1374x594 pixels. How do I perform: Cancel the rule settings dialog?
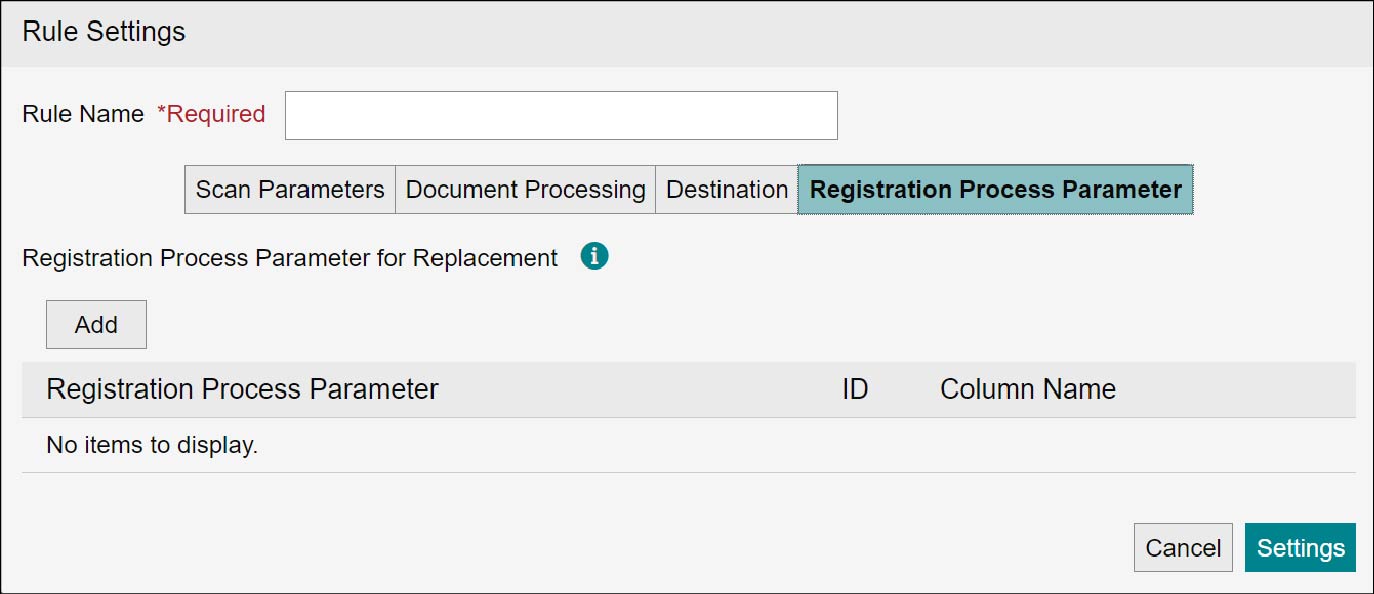(x=1183, y=548)
